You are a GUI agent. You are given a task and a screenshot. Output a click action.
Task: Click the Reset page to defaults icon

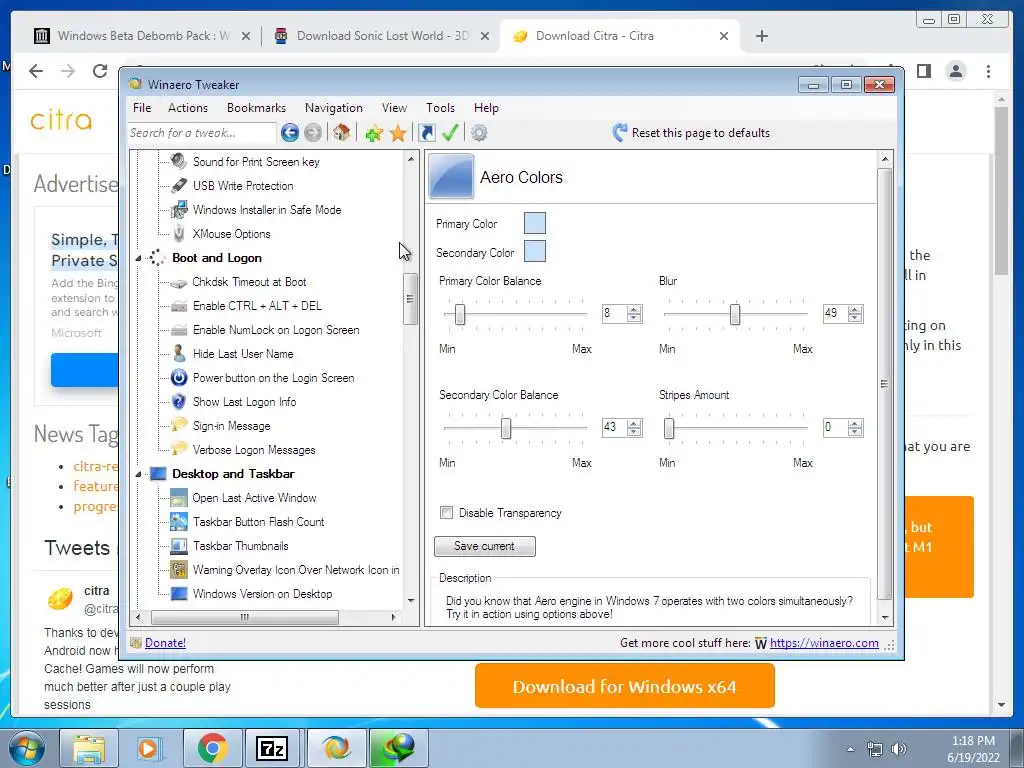620,133
